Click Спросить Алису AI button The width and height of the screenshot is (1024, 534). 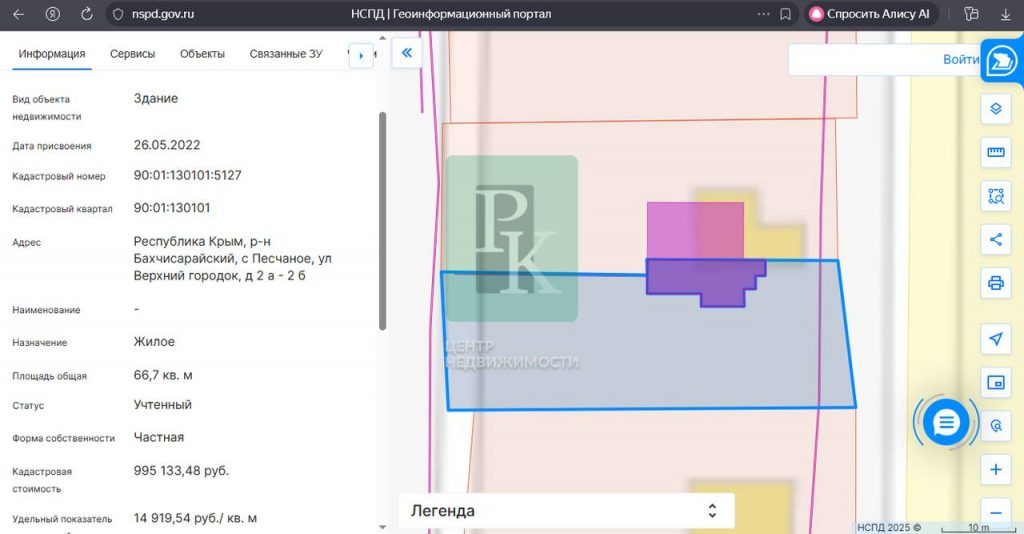tap(869, 14)
